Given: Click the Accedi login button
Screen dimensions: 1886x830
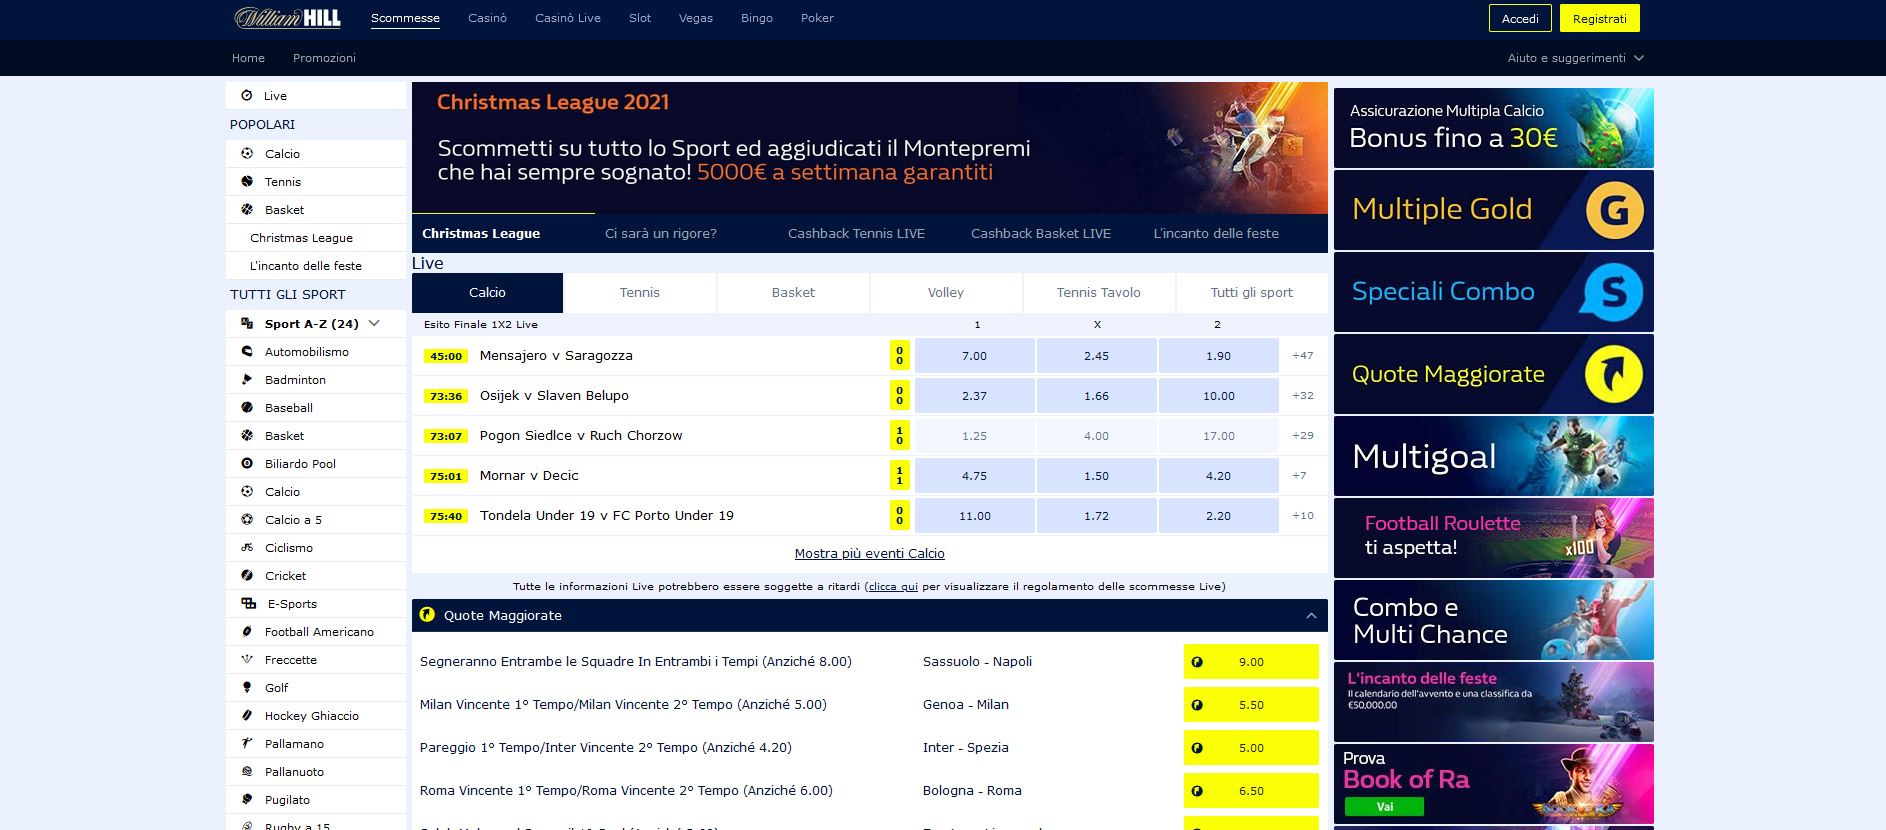Looking at the screenshot, I should tap(1520, 18).
